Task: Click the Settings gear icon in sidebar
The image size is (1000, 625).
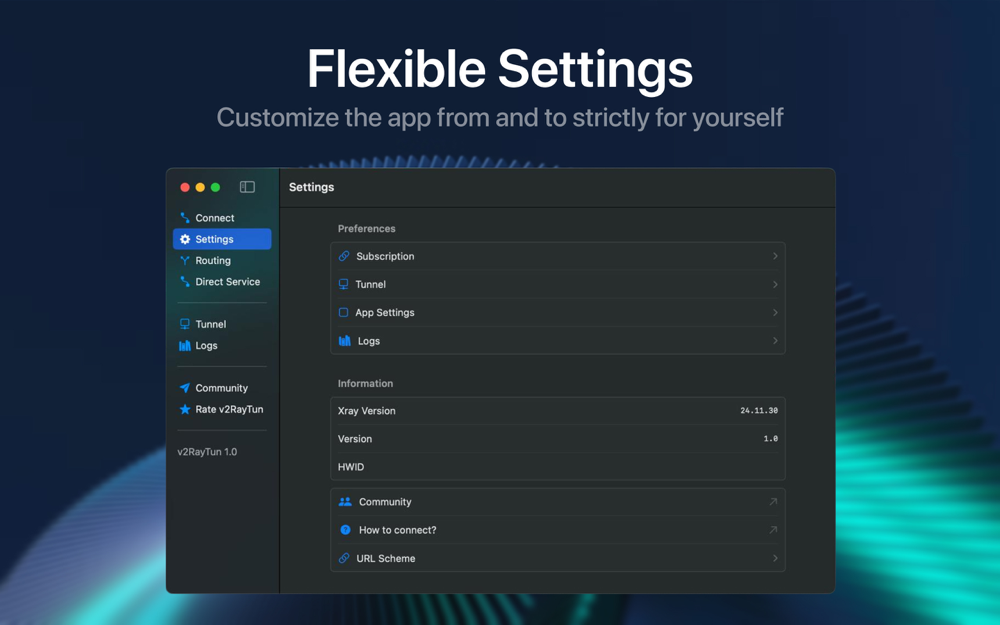Action: [185, 239]
